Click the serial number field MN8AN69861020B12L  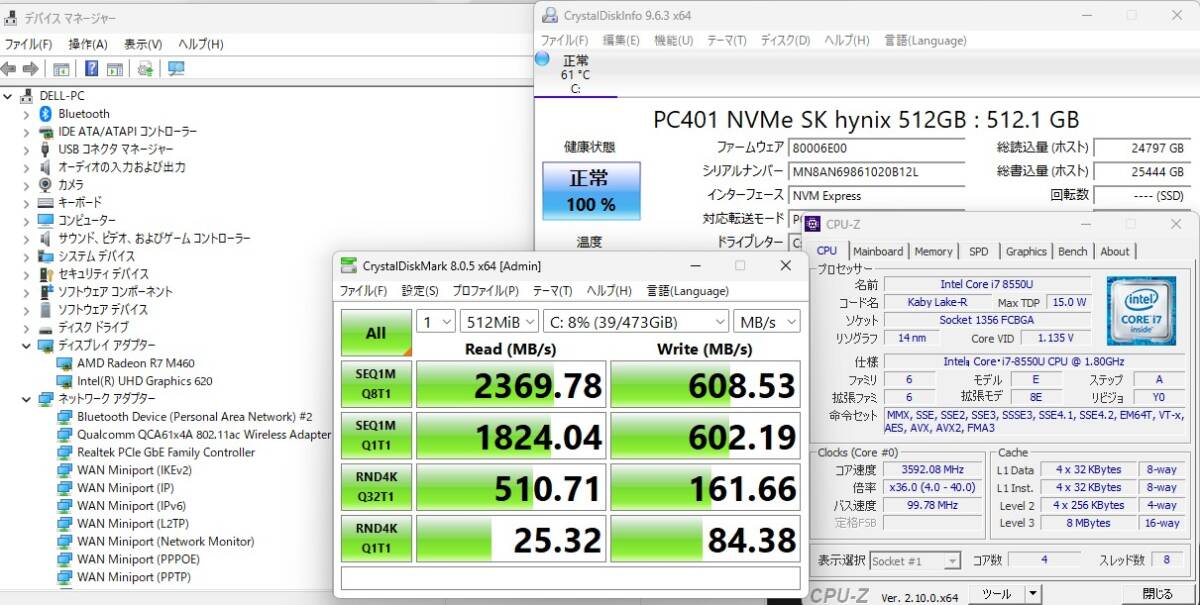point(877,171)
